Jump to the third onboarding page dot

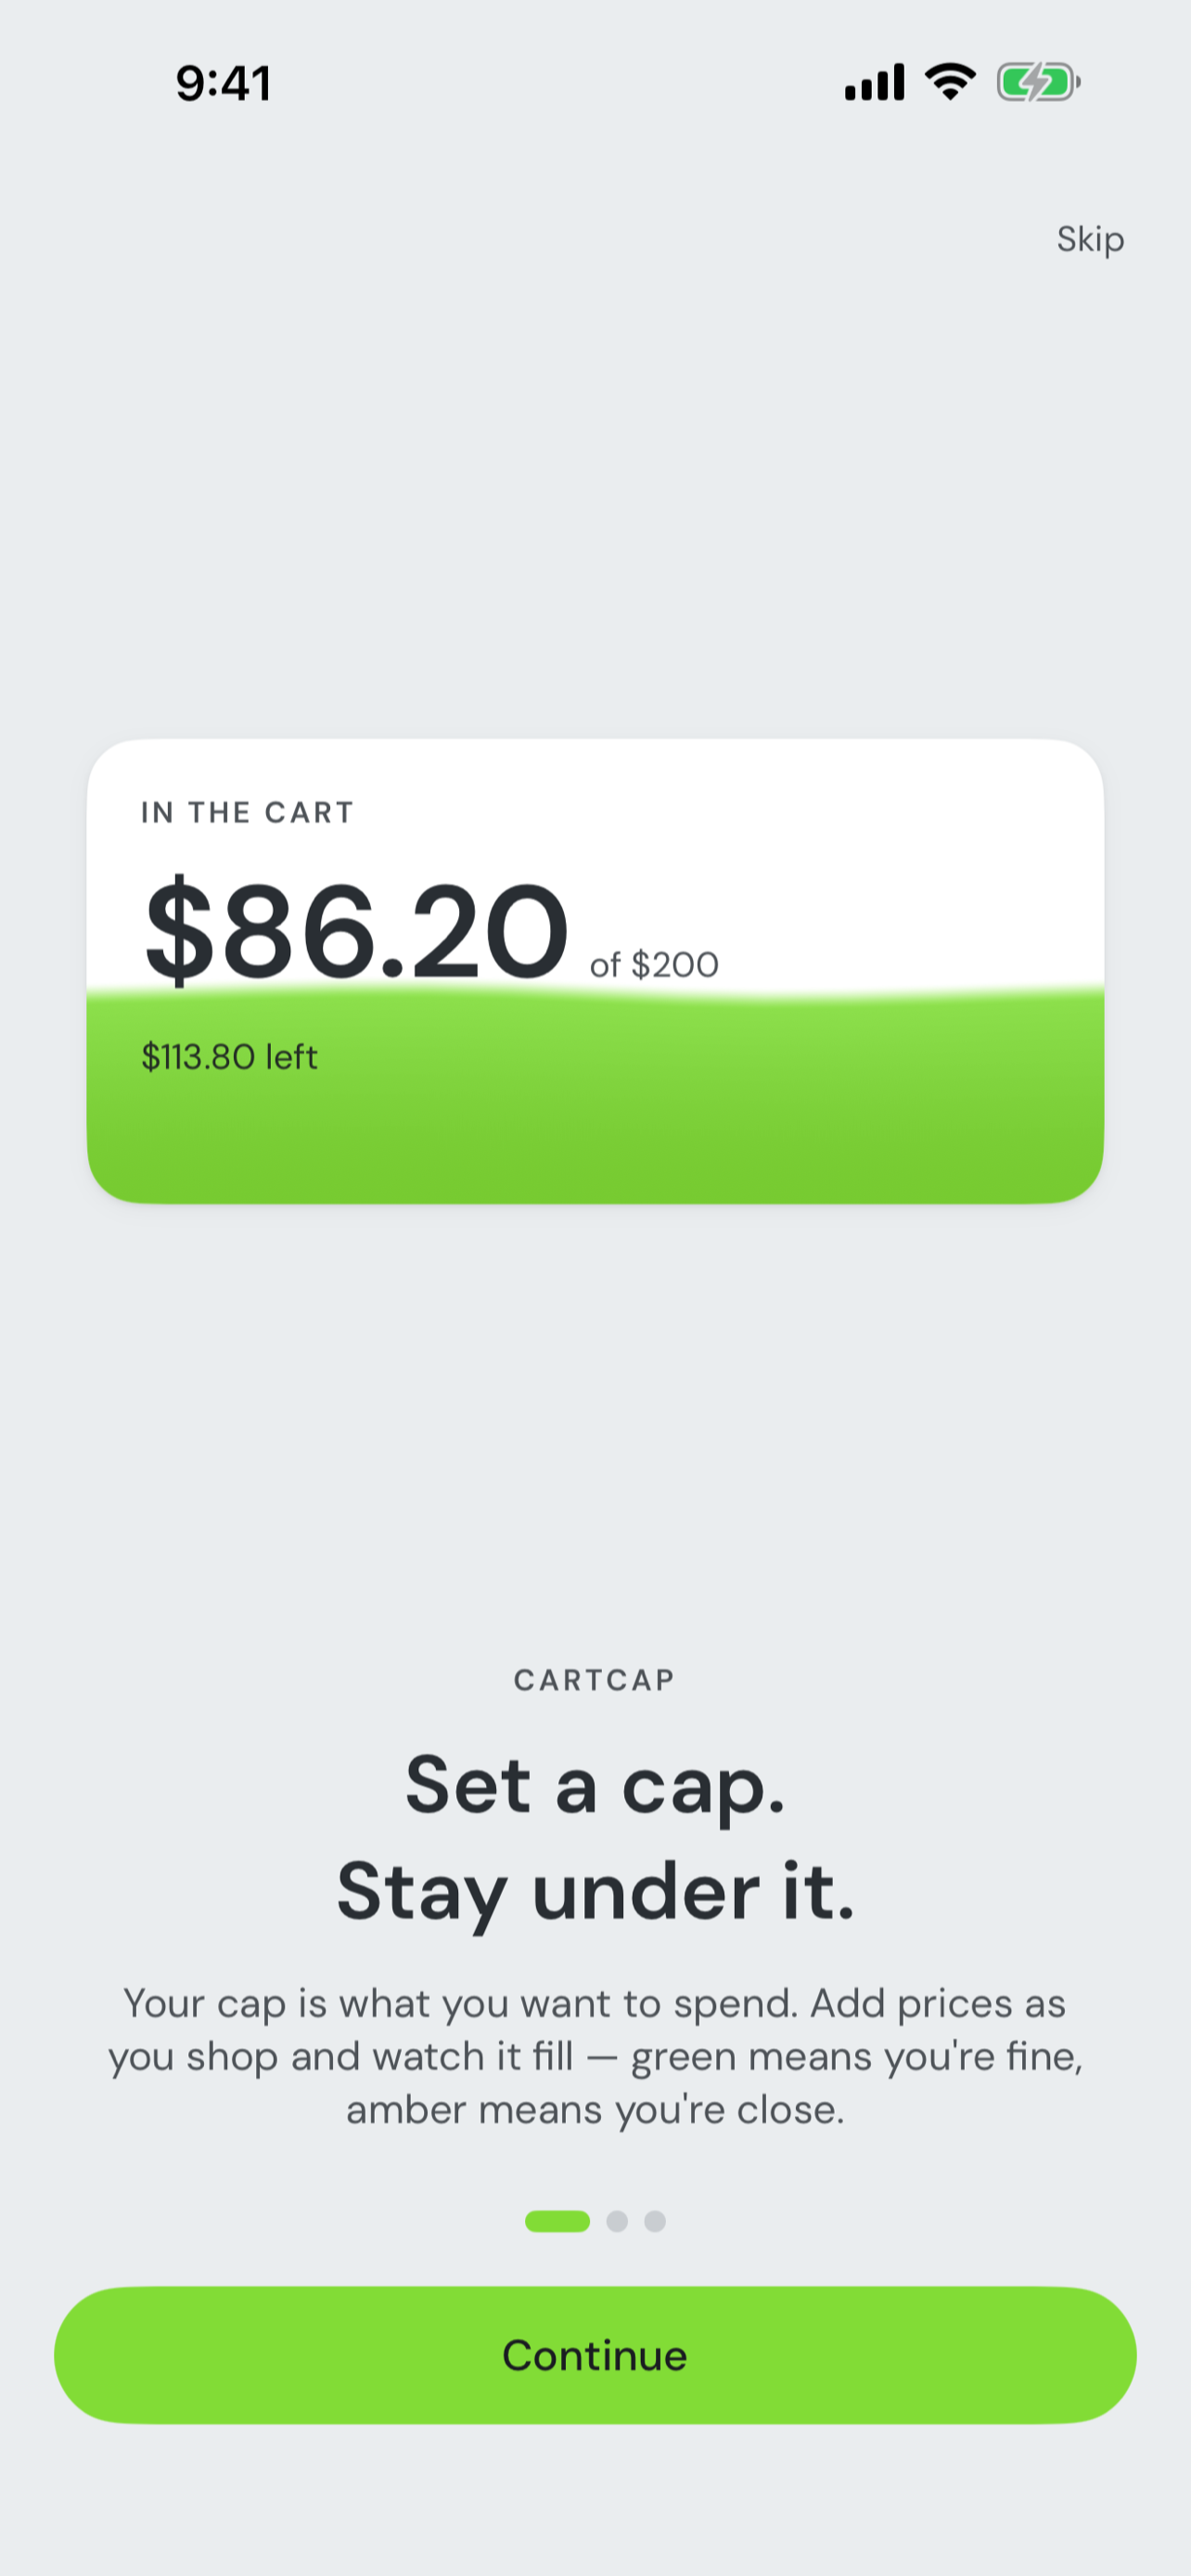coord(655,2221)
